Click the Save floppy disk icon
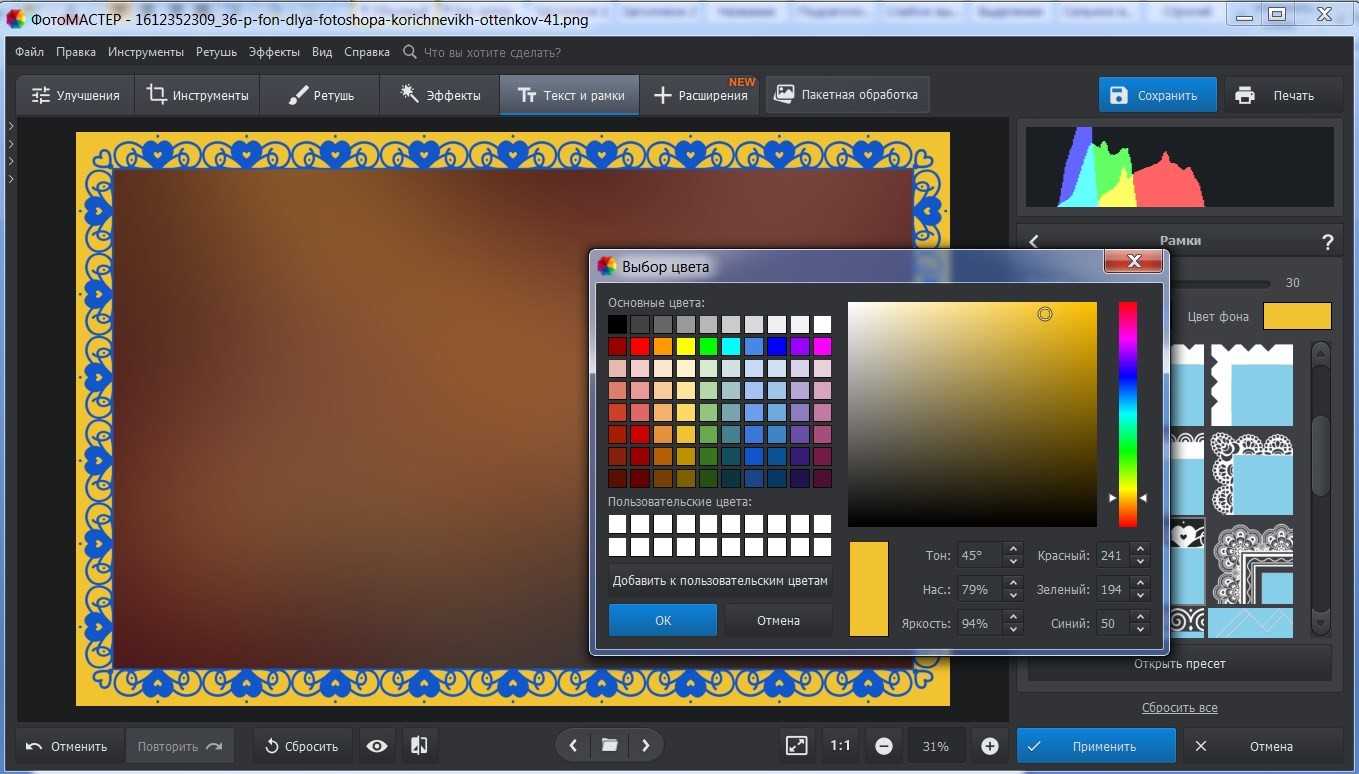The height and width of the screenshot is (774, 1359). (1118, 96)
